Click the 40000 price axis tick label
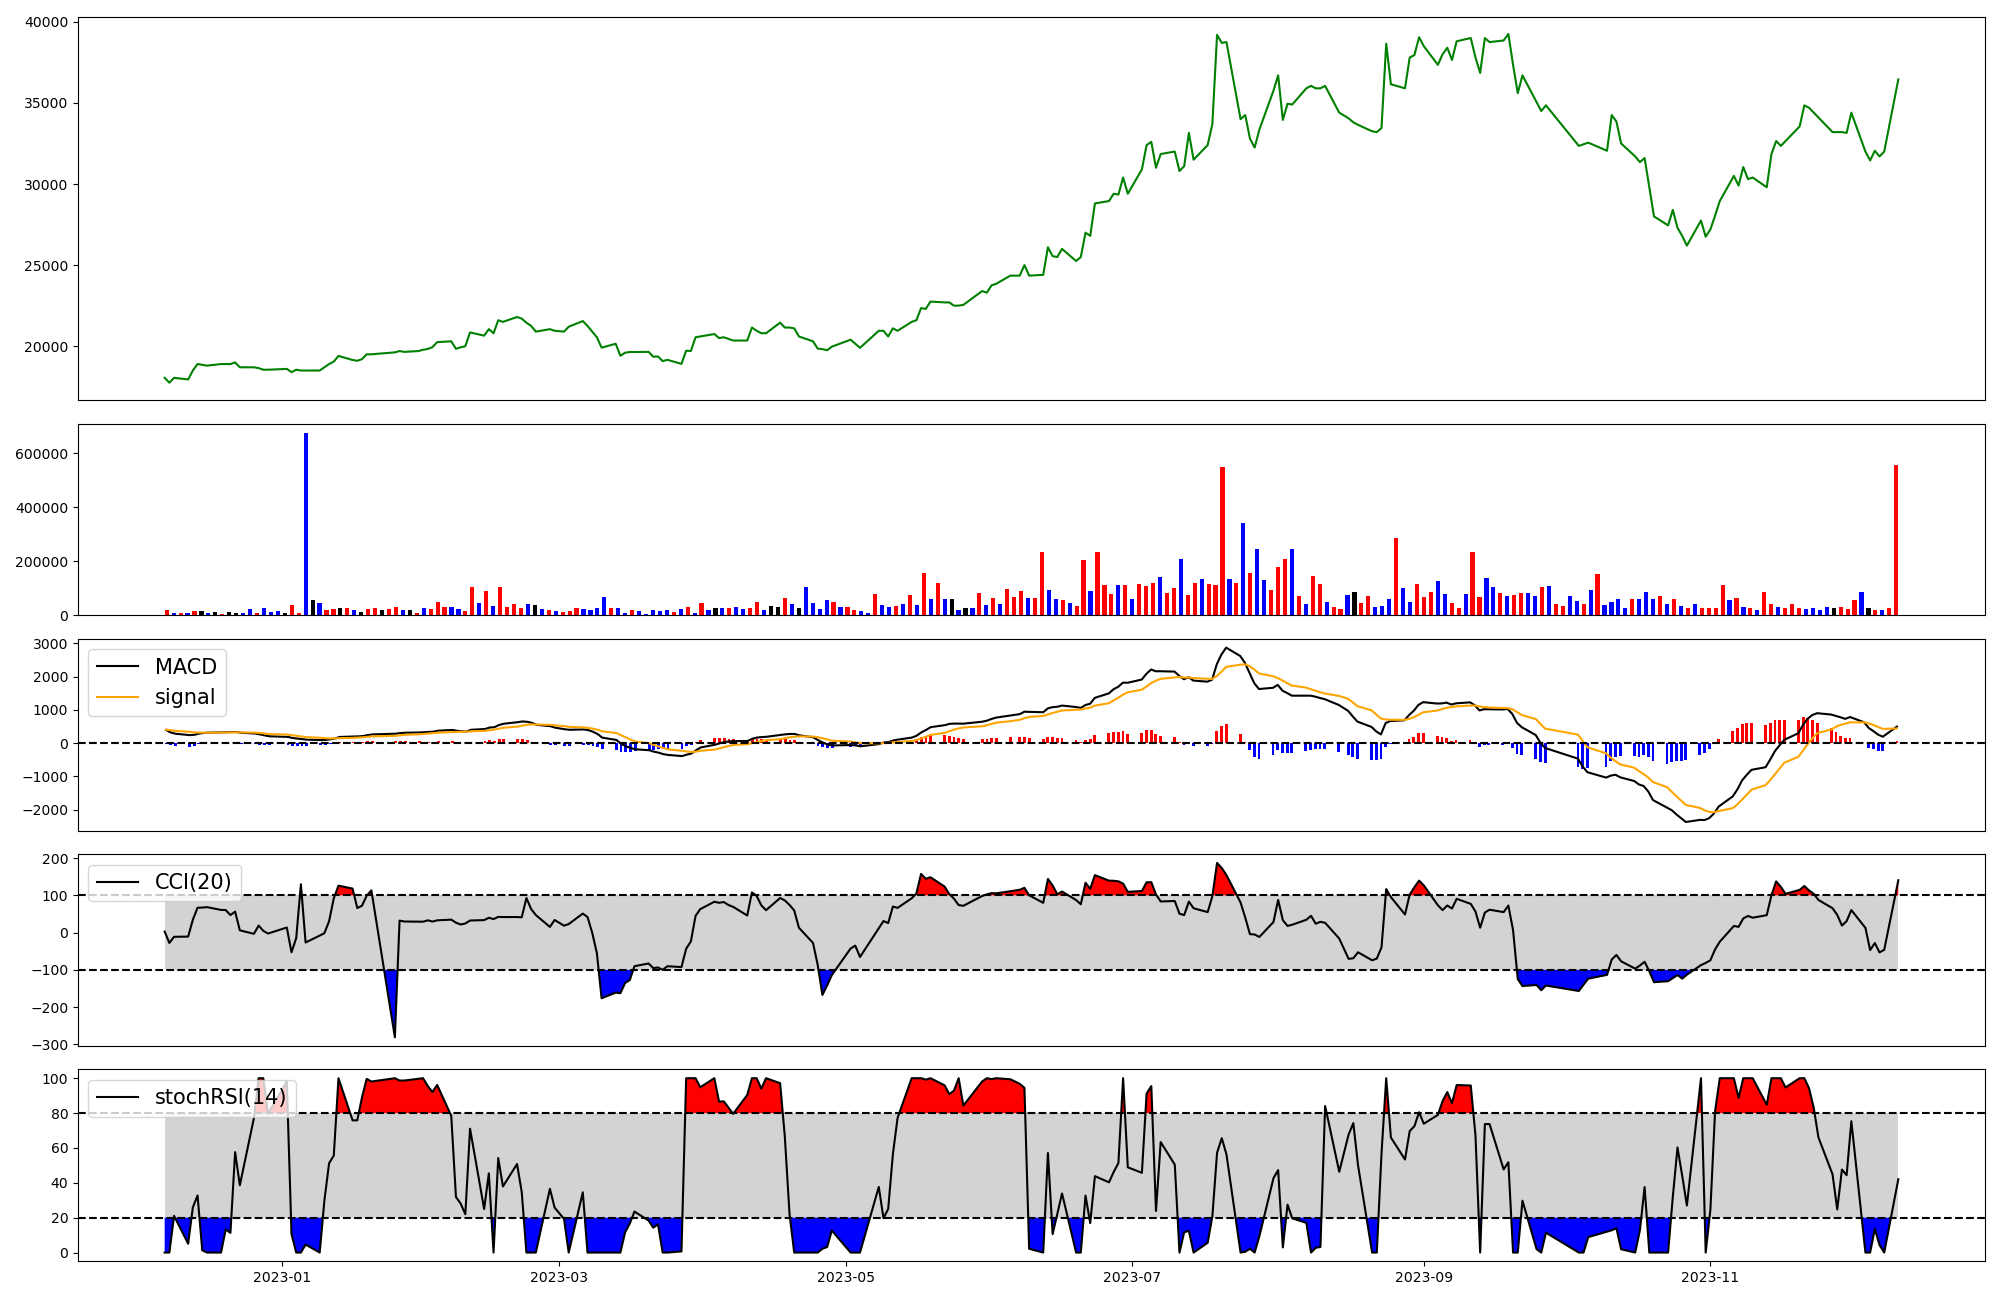Viewport: 2000px width, 1300px height. (44, 22)
